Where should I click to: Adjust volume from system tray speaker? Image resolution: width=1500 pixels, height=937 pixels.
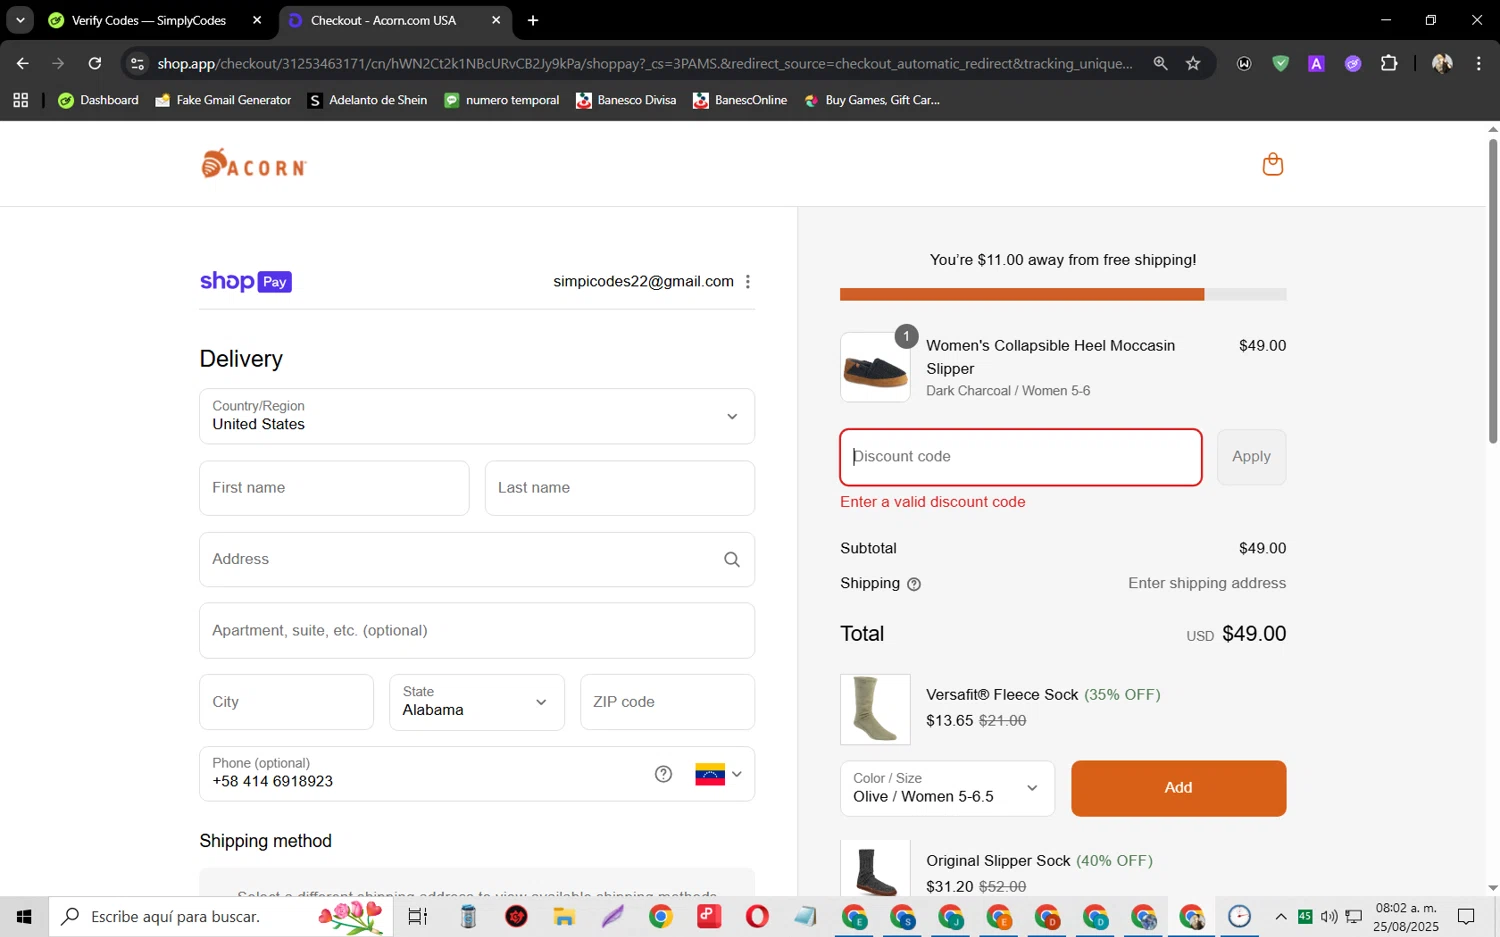click(1329, 916)
